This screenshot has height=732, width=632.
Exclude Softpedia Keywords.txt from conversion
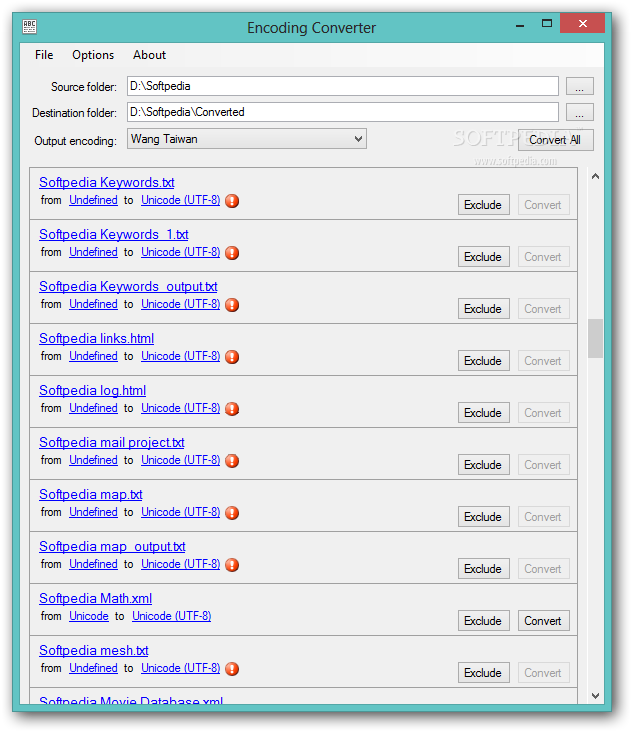pos(484,205)
